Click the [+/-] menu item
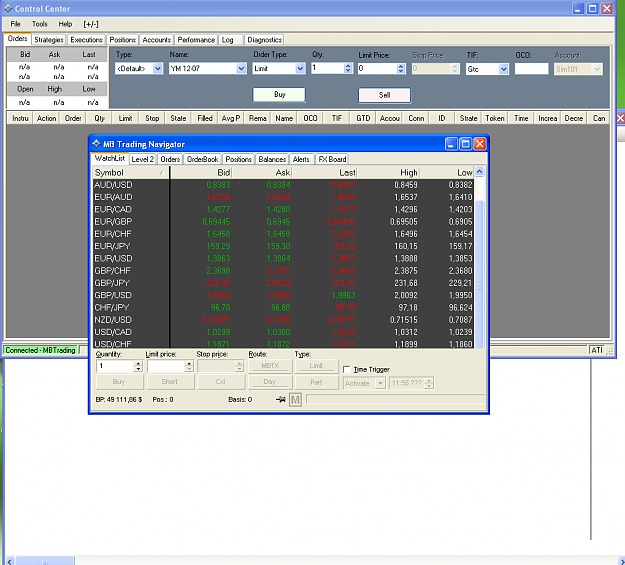This screenshot has width=625, height=565. [x=91, y=24]
